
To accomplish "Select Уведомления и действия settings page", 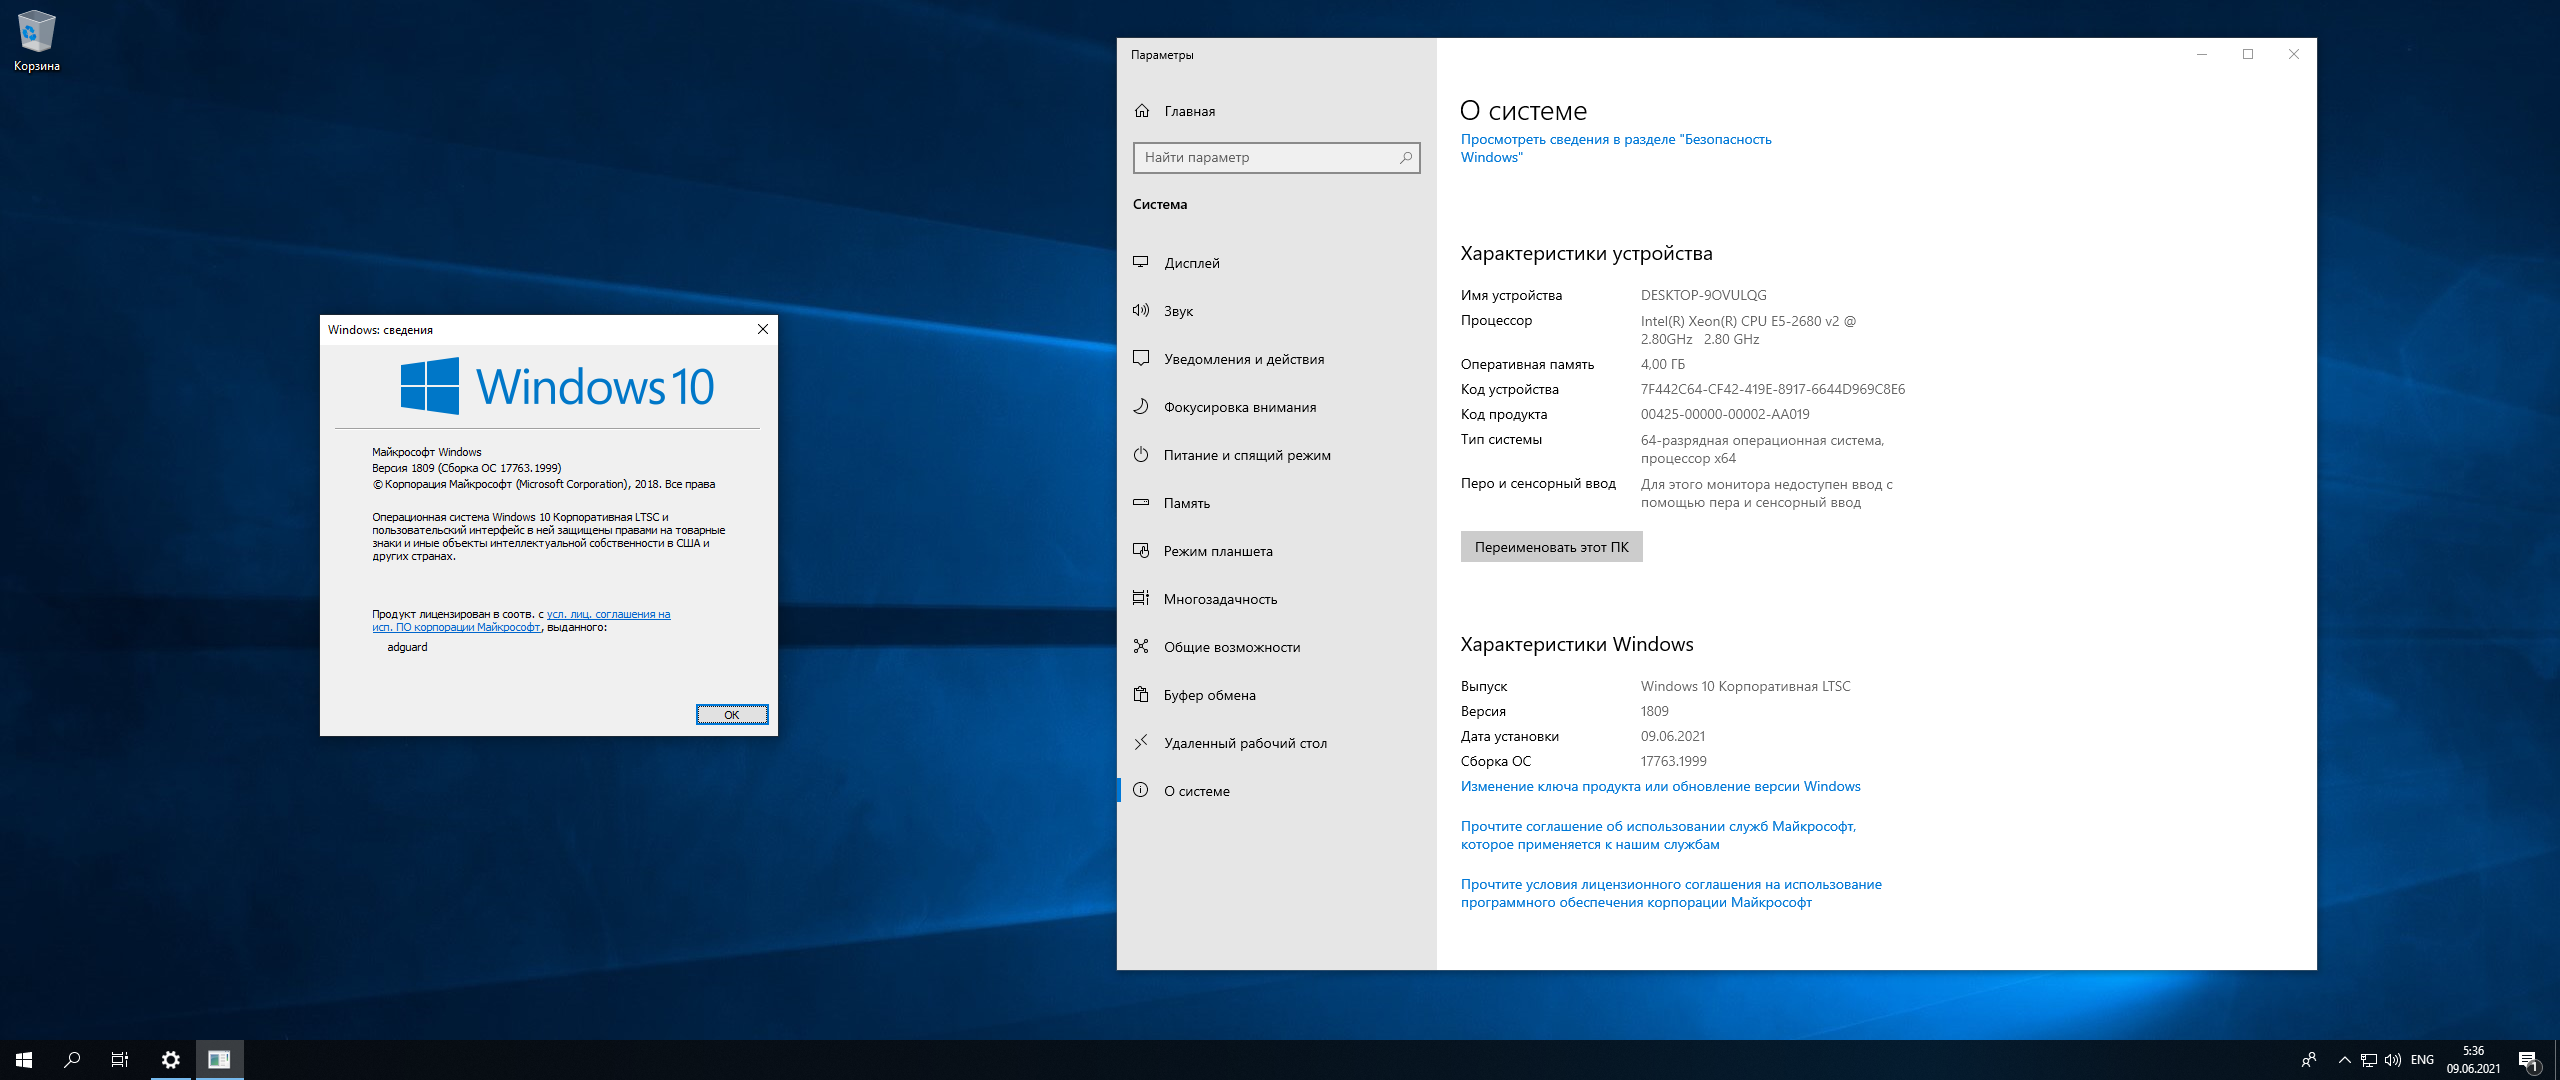I will pos(1276,359).
